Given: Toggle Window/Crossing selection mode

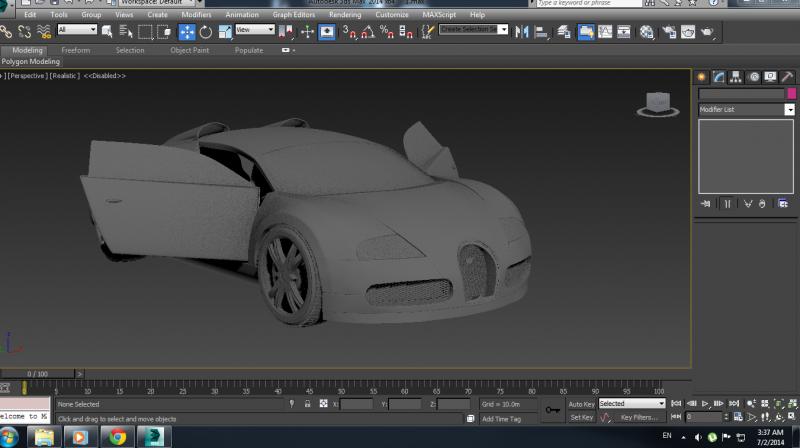Looking at the screenshot, I should pos(164,32).
